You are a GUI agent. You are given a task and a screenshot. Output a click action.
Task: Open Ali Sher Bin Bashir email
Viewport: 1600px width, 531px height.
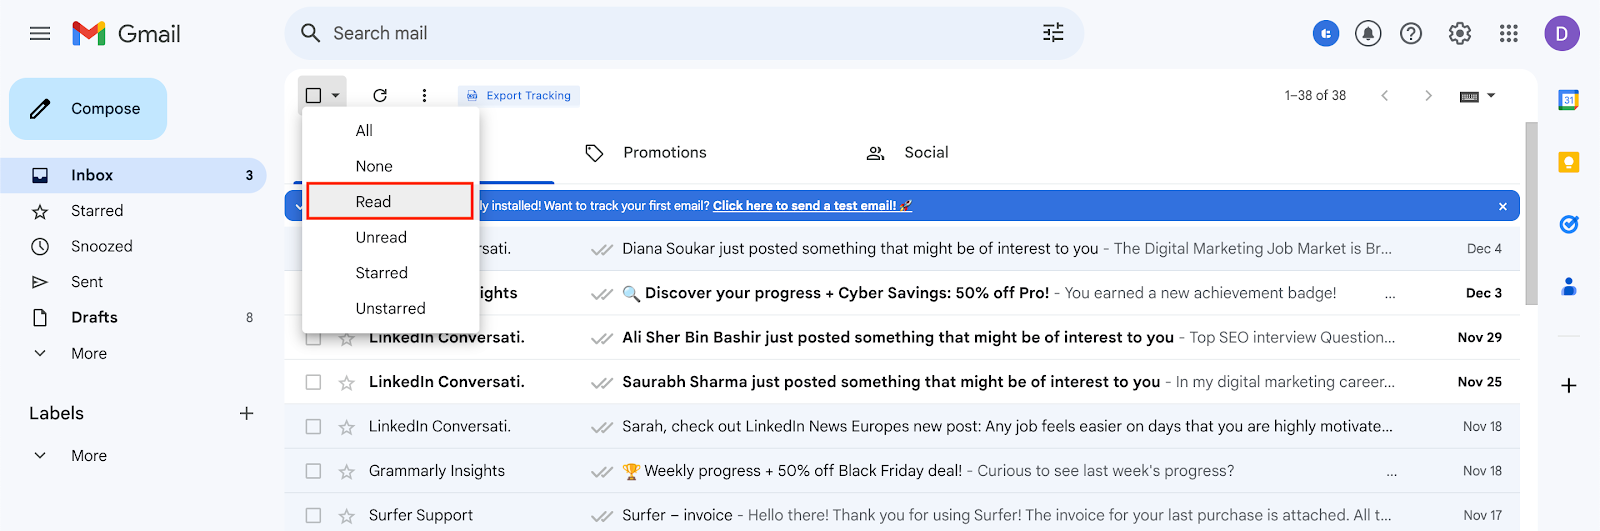point(902,337)
